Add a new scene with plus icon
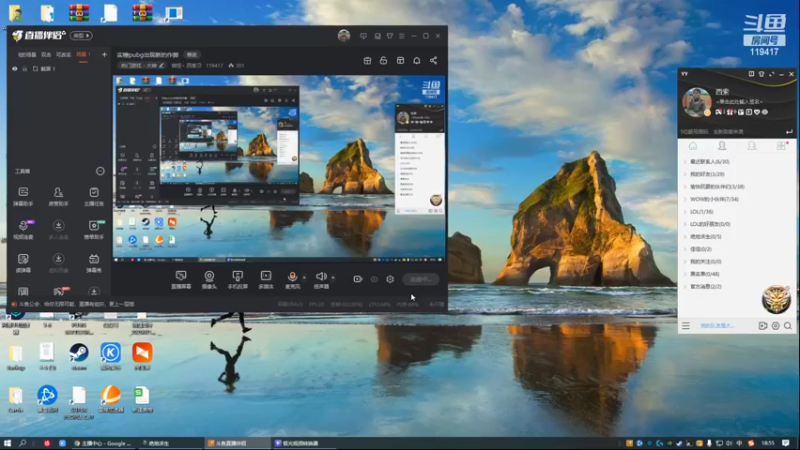The height and width of the screenshot is (450, 800). pyautogui.click(x=104, y=54)
